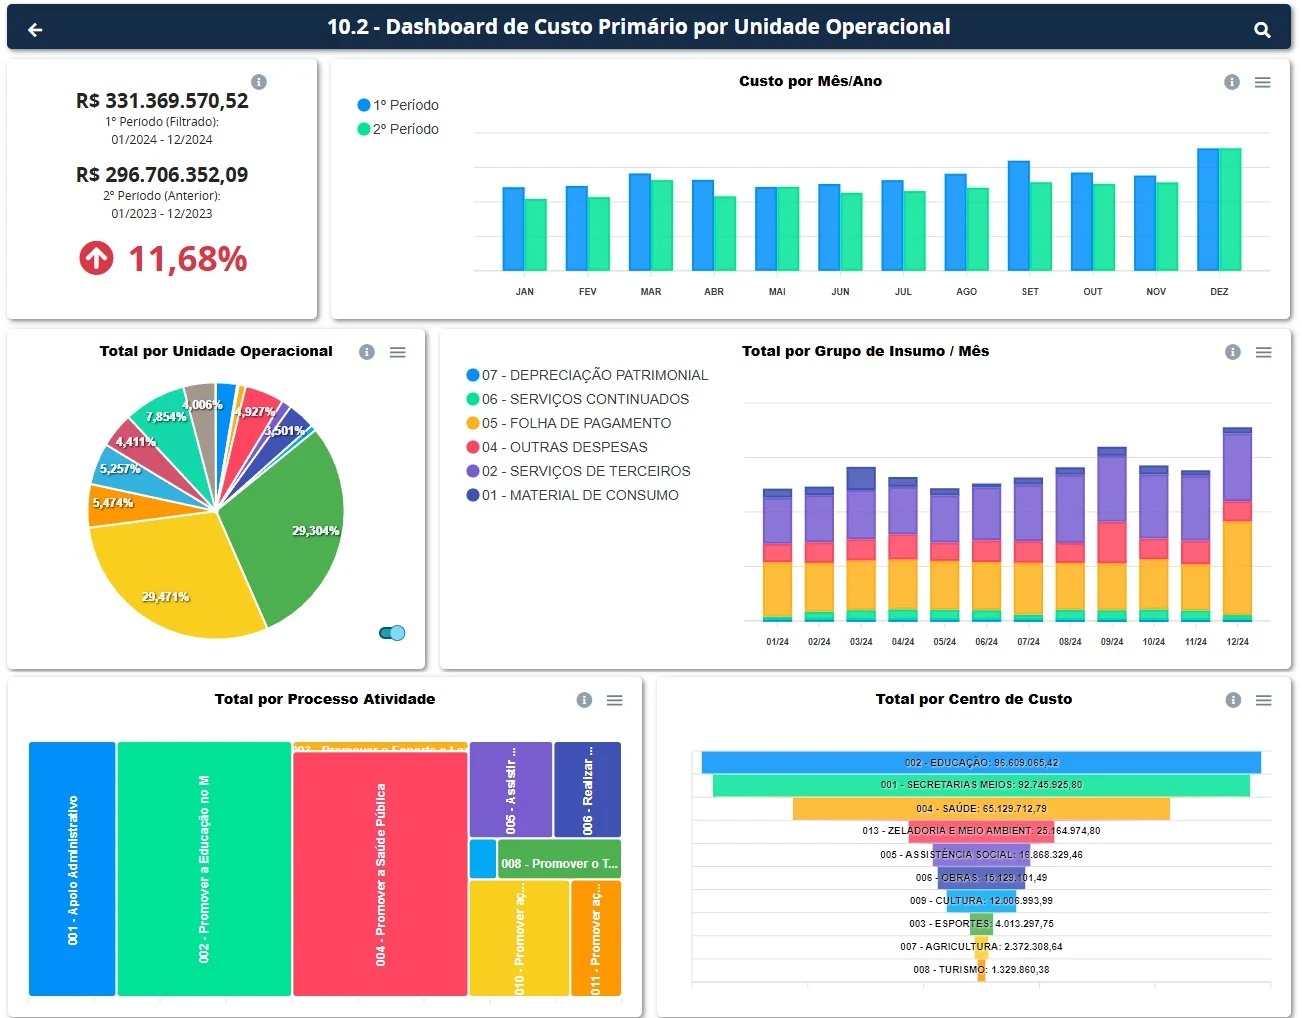Select the 002 - Promover a Educação treemap block
This screenshot has height=1018, width=1302.
pyautogui.click(x=204, y=869)
